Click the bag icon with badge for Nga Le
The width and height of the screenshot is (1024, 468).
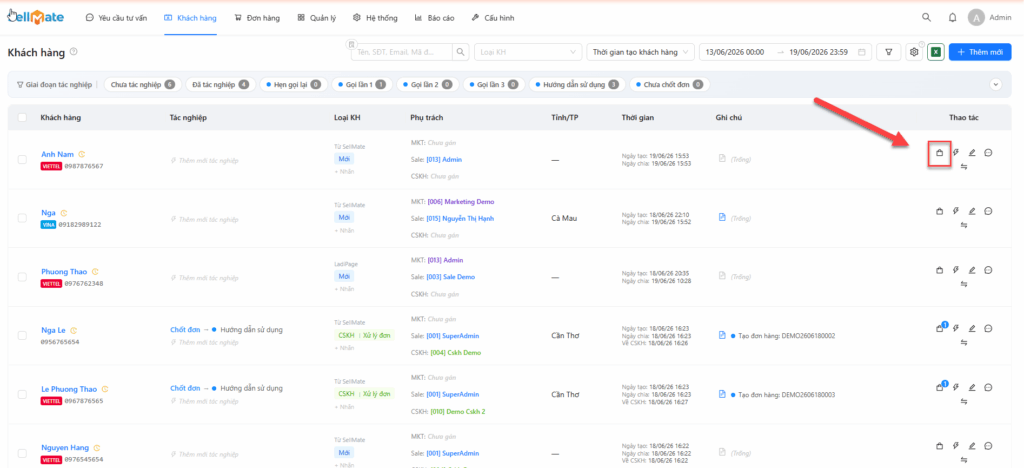pos(940,328)
